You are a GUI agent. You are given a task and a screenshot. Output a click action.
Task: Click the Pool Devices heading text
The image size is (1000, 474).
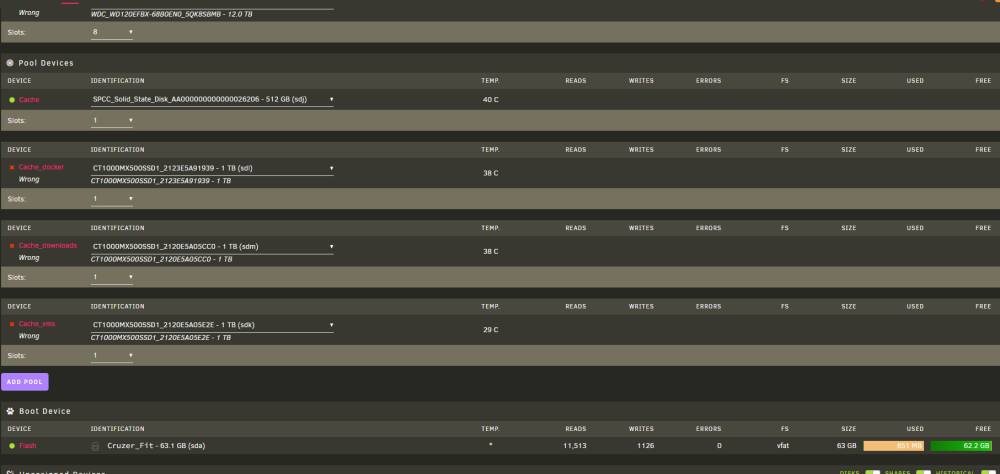point(46,63)
